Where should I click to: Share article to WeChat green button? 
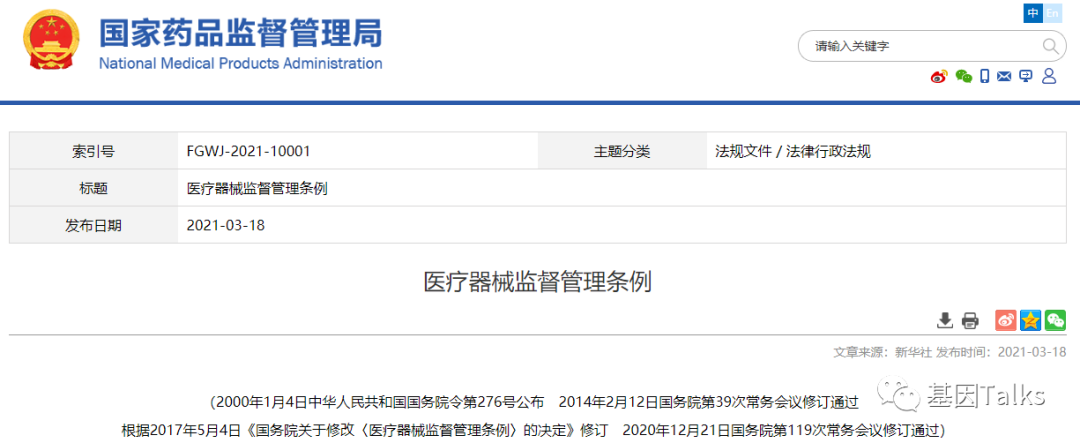click(1055, 320)
